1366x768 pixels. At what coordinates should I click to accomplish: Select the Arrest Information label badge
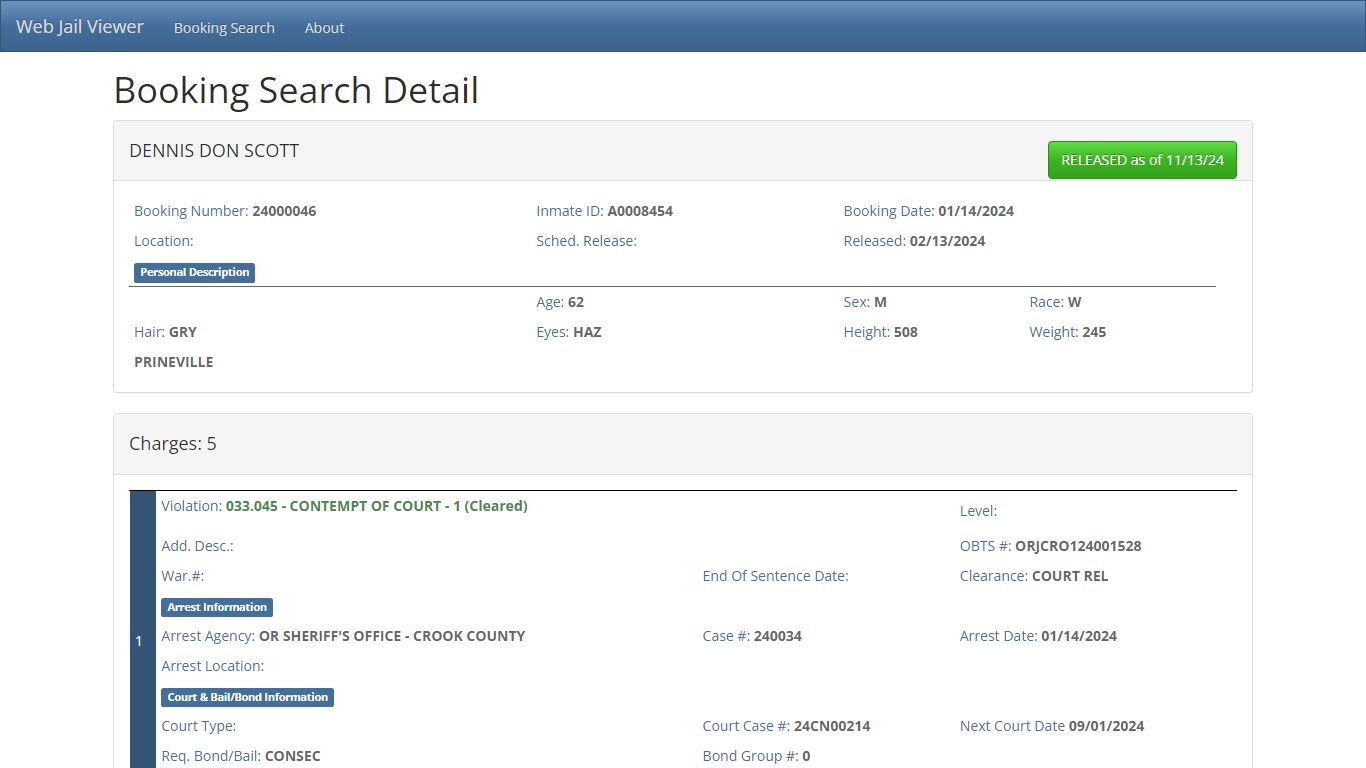tap(217, 607)
